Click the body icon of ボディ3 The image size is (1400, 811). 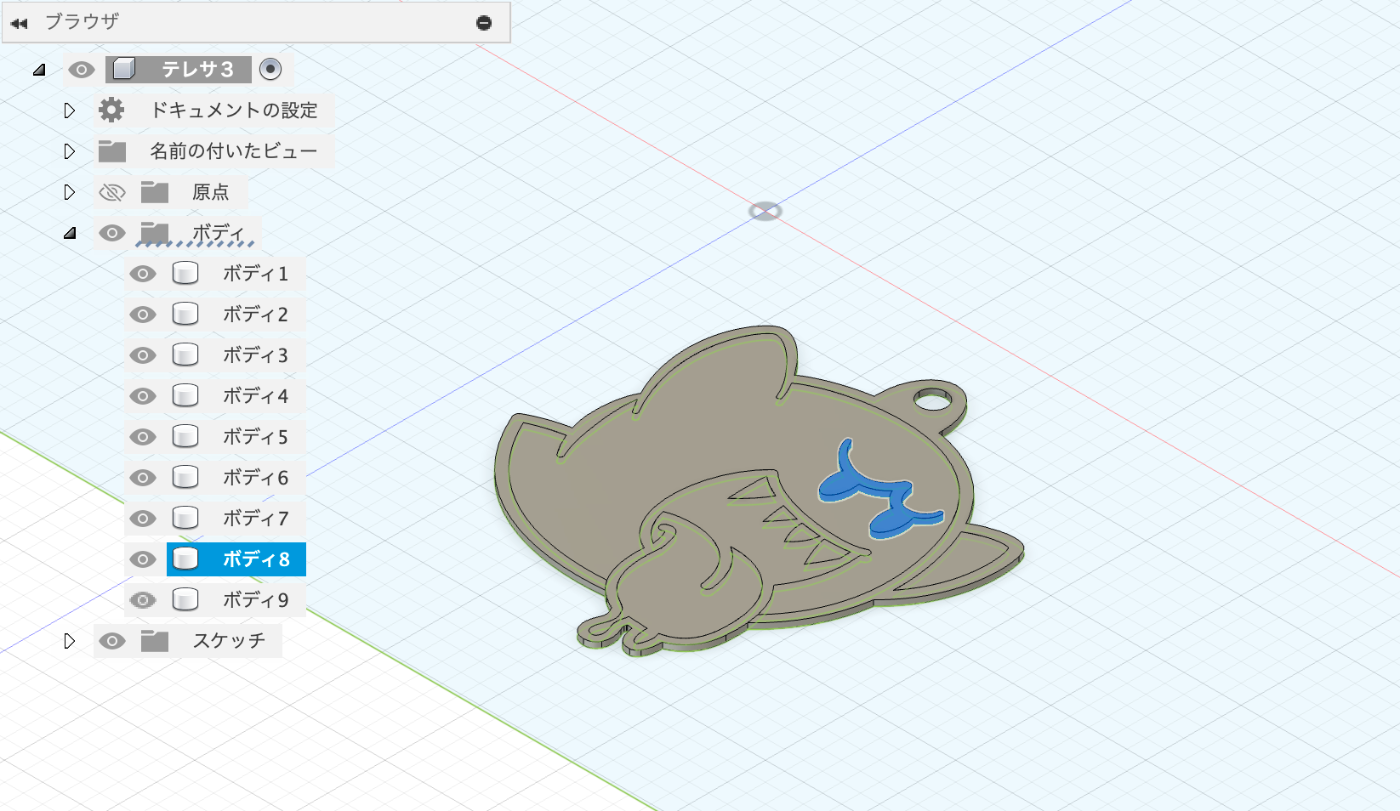pyautogui.click(x=184, y=355)
